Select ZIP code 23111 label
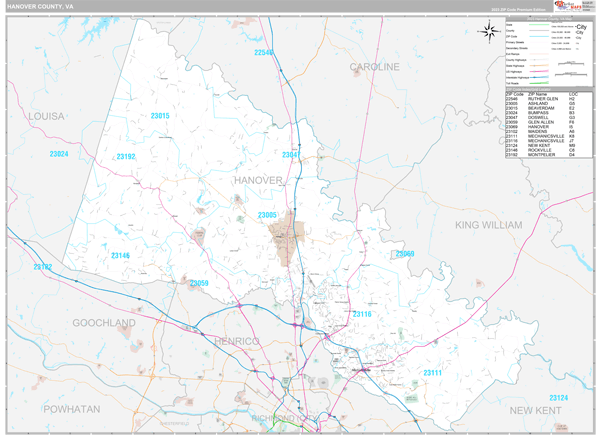 (433, 372)
